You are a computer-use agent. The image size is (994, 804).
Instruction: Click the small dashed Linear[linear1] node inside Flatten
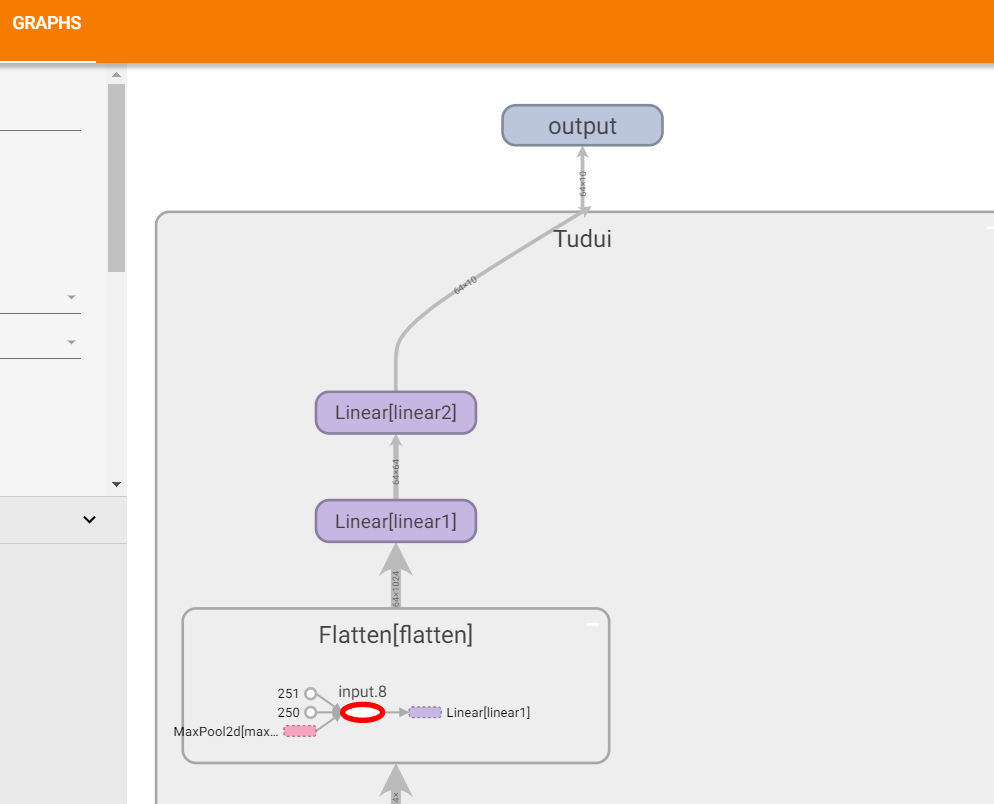[425, 712]
